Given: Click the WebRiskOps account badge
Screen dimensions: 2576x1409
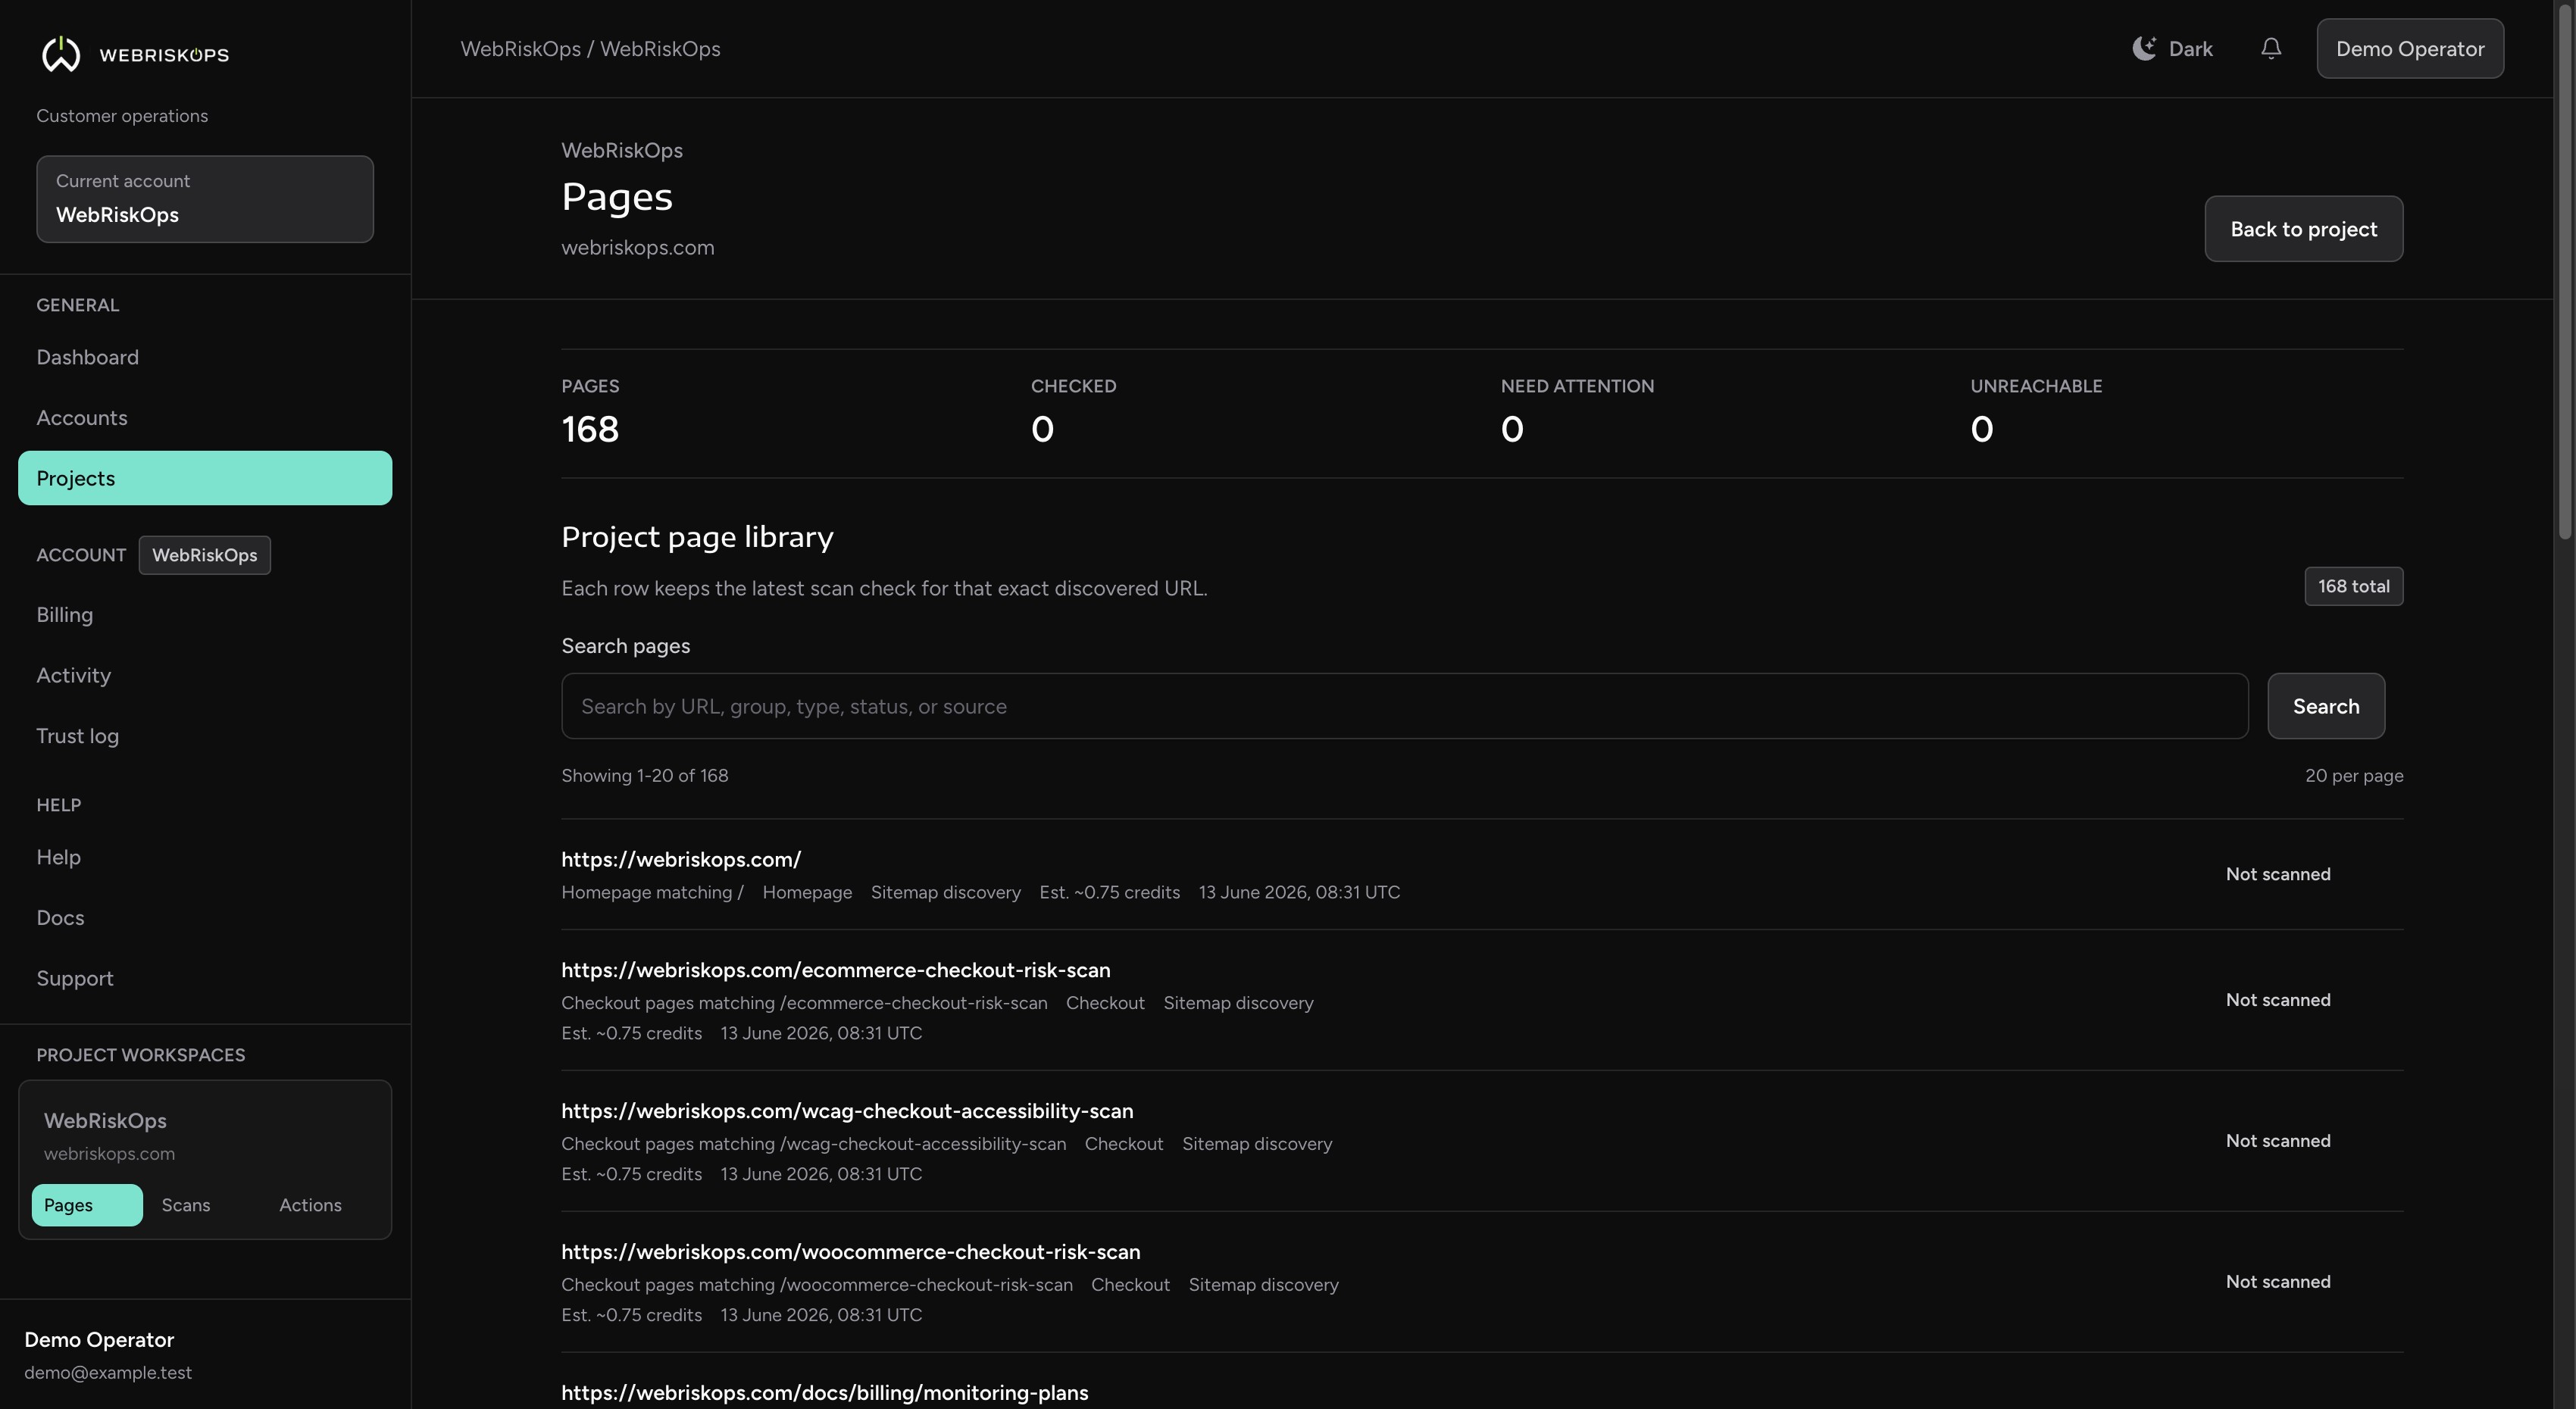Looking at the screenshot, I should 205,555.
